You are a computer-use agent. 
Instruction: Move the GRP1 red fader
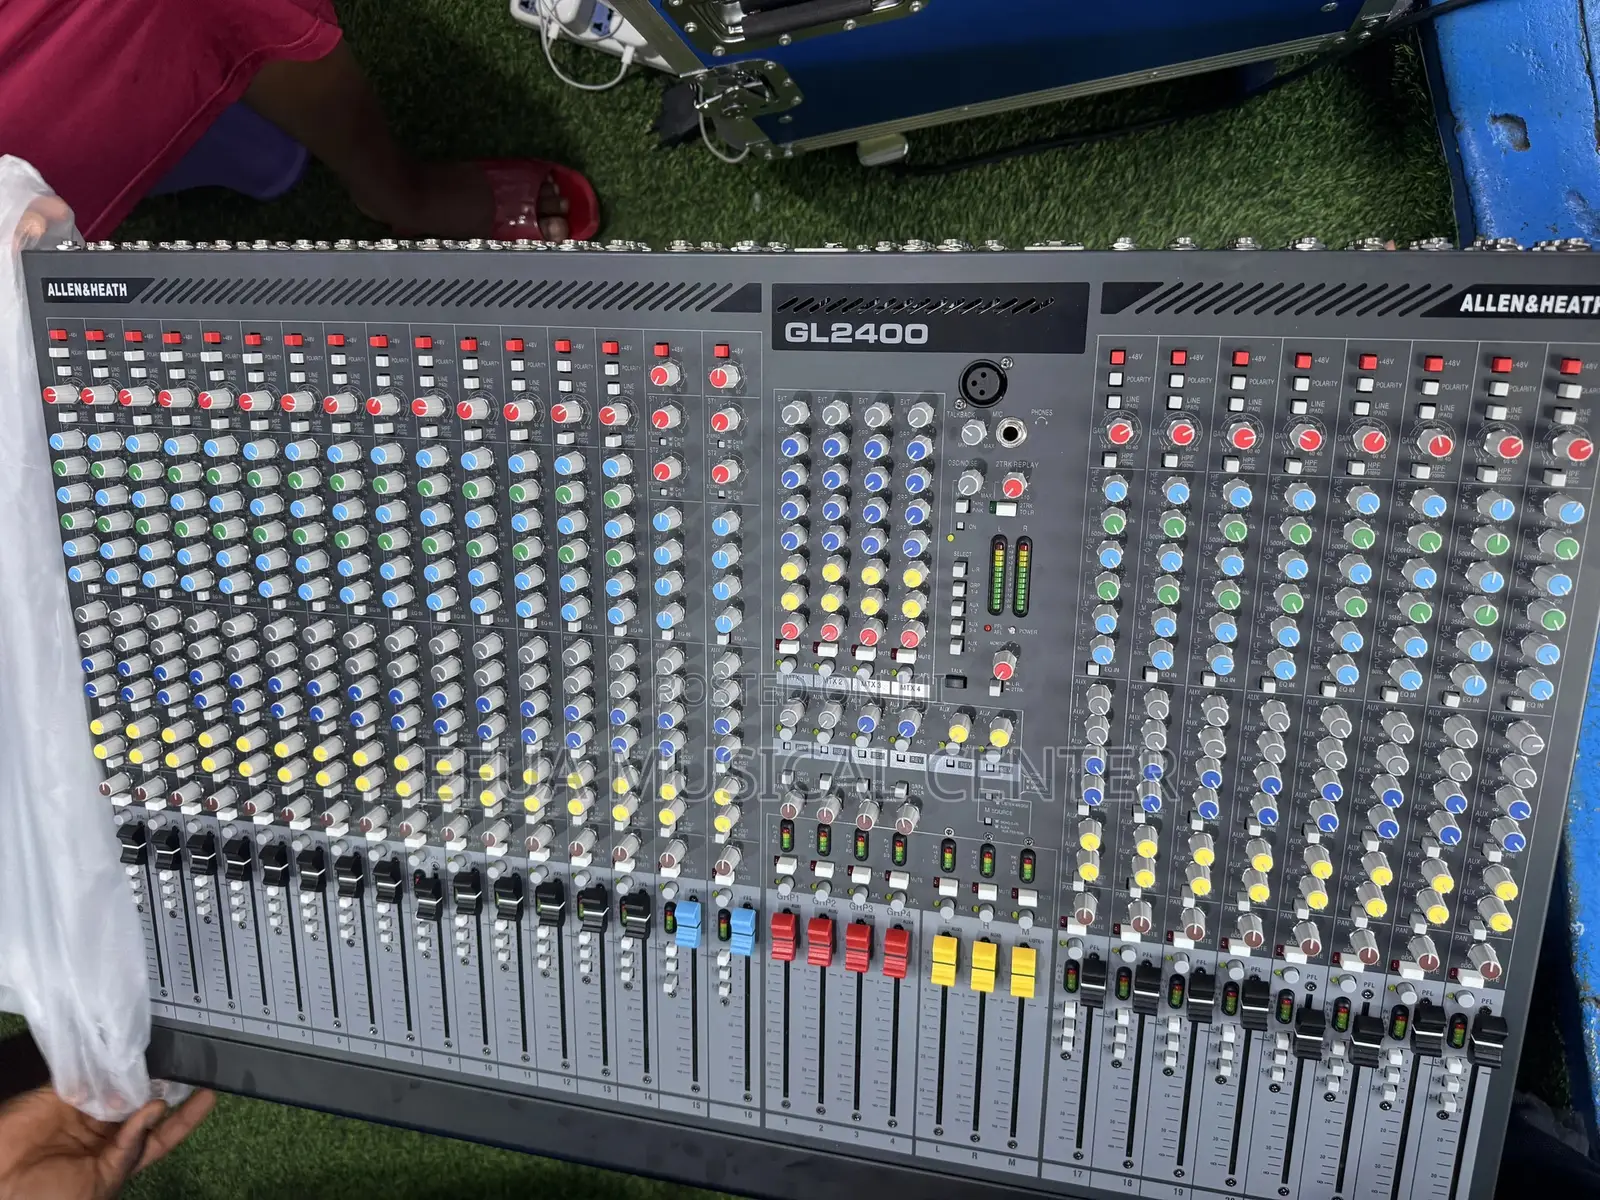783,936
